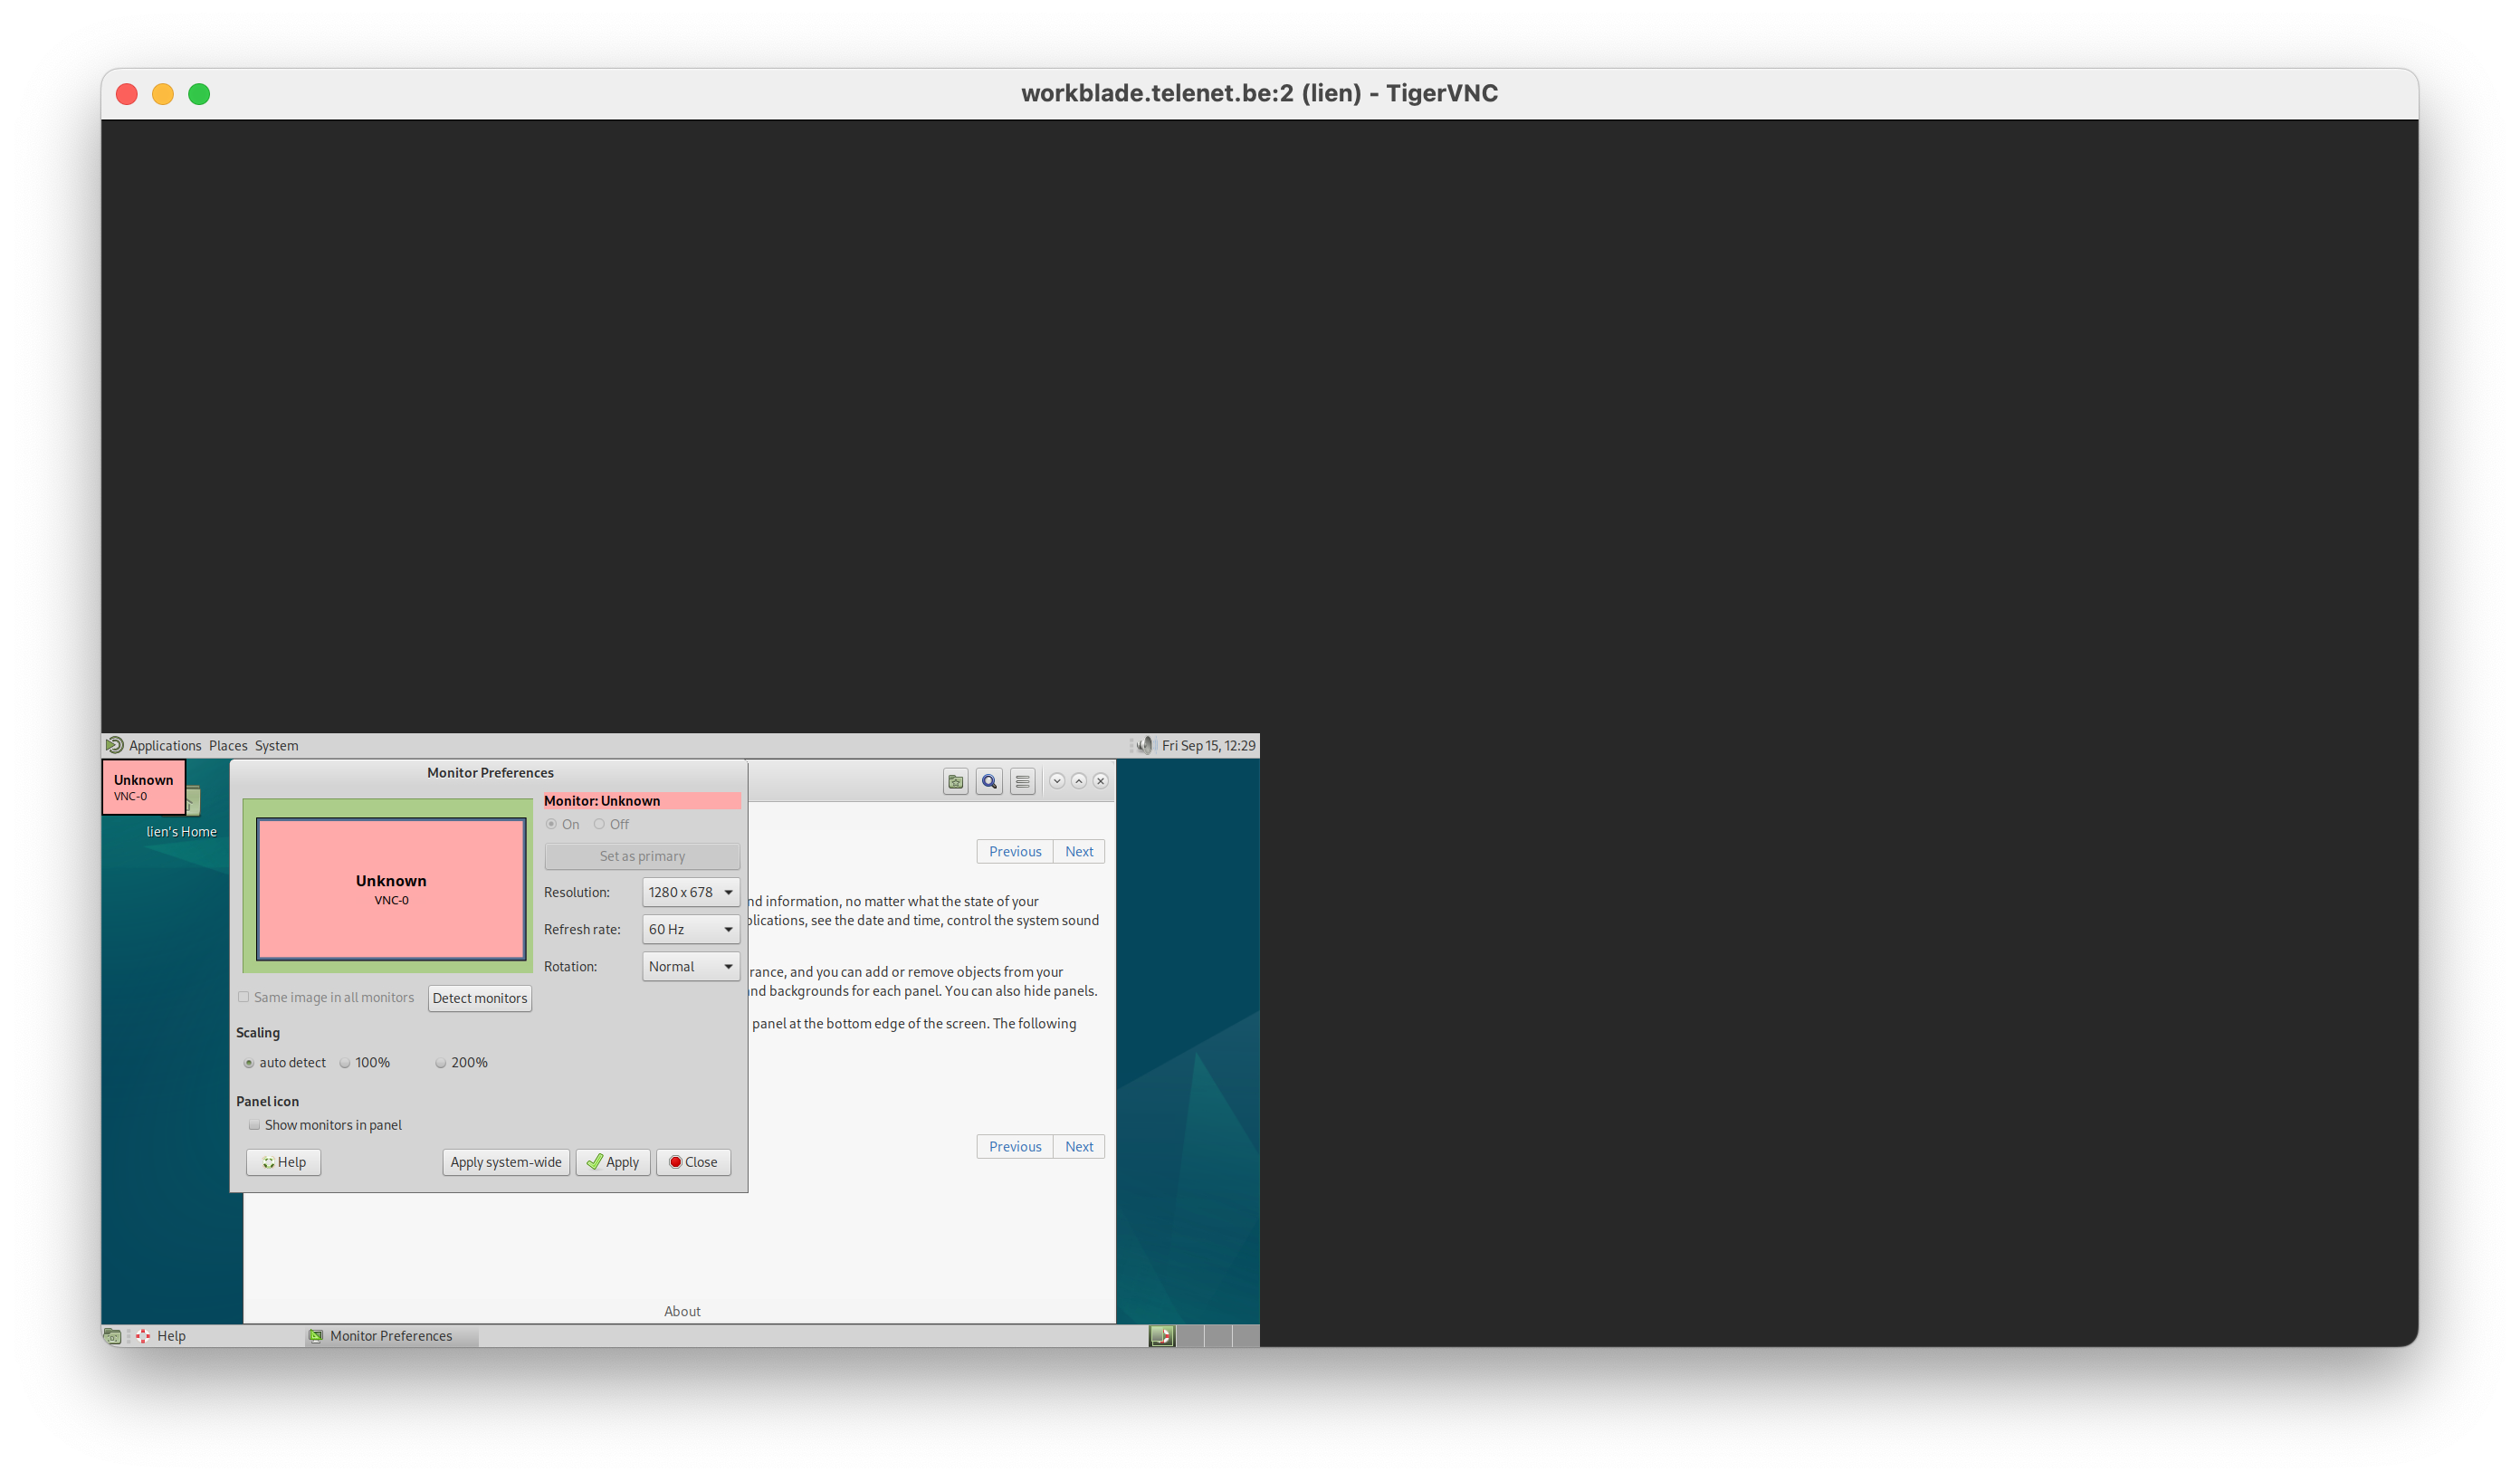Click the bookmarks folder icon in help viewer
Image resolution: width=2520 pixels, height=1481 pixels.
[x=955, y=782]
